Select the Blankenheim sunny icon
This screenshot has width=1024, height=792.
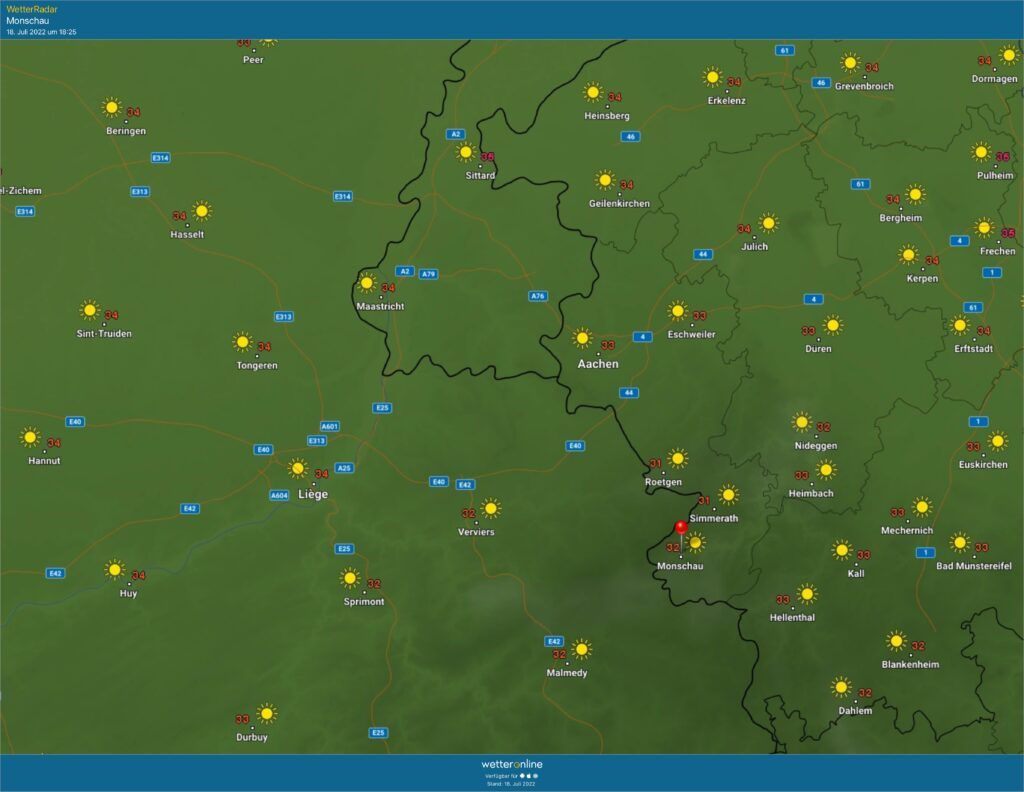(897, 641)
